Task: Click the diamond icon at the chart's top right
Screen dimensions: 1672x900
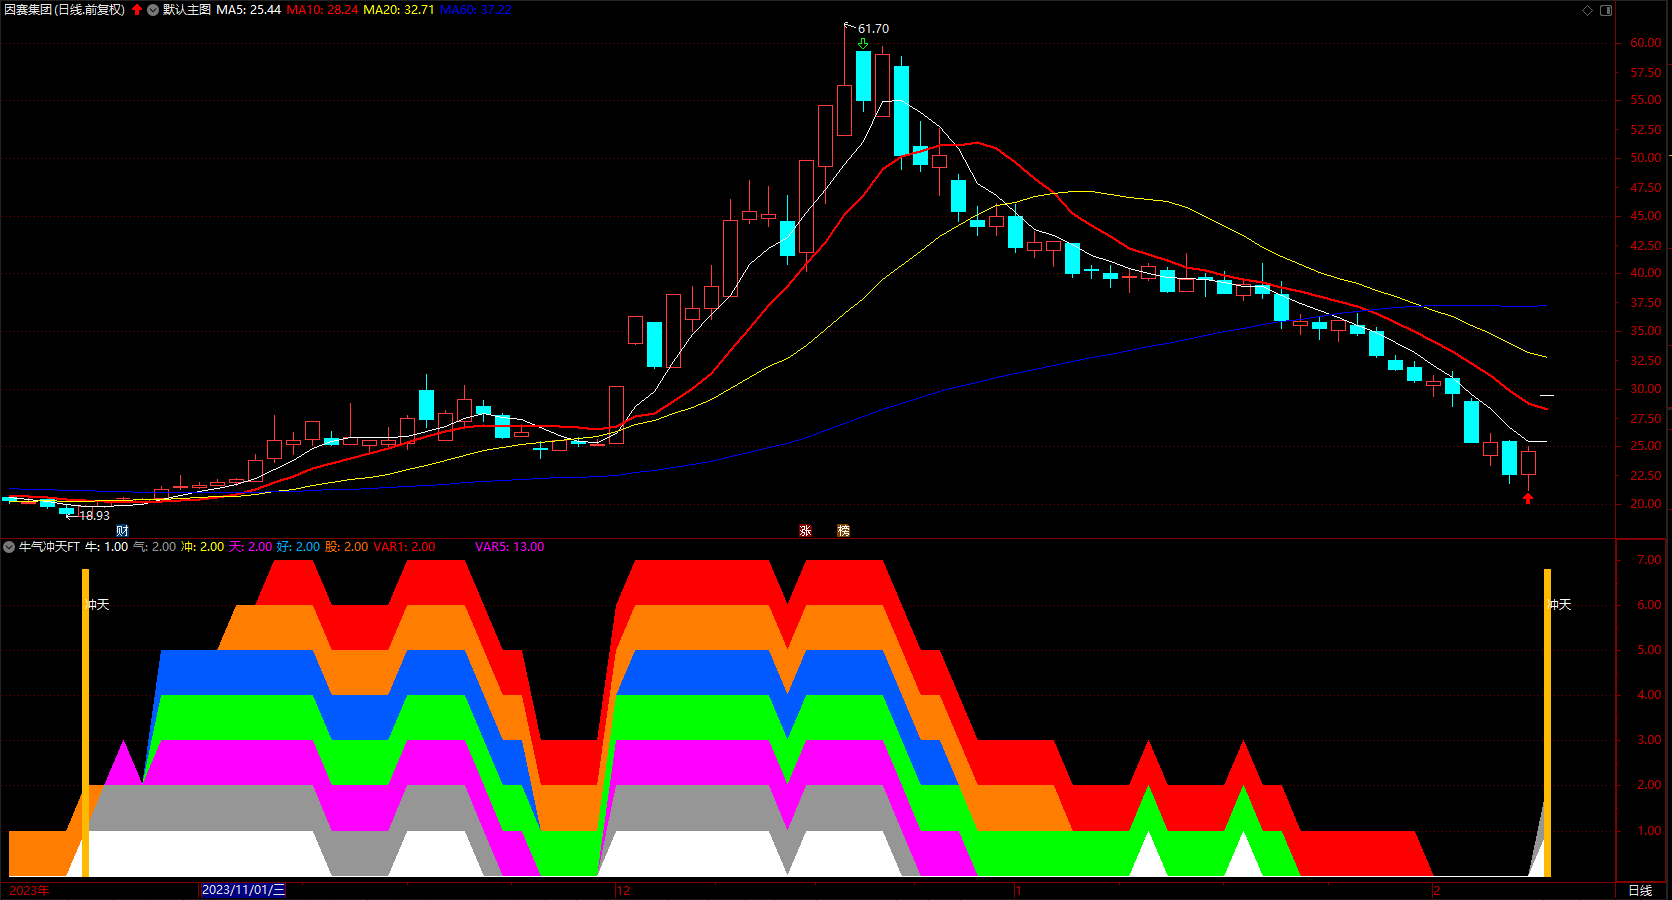Action: pyautogui.click(x=1587, y=10)
